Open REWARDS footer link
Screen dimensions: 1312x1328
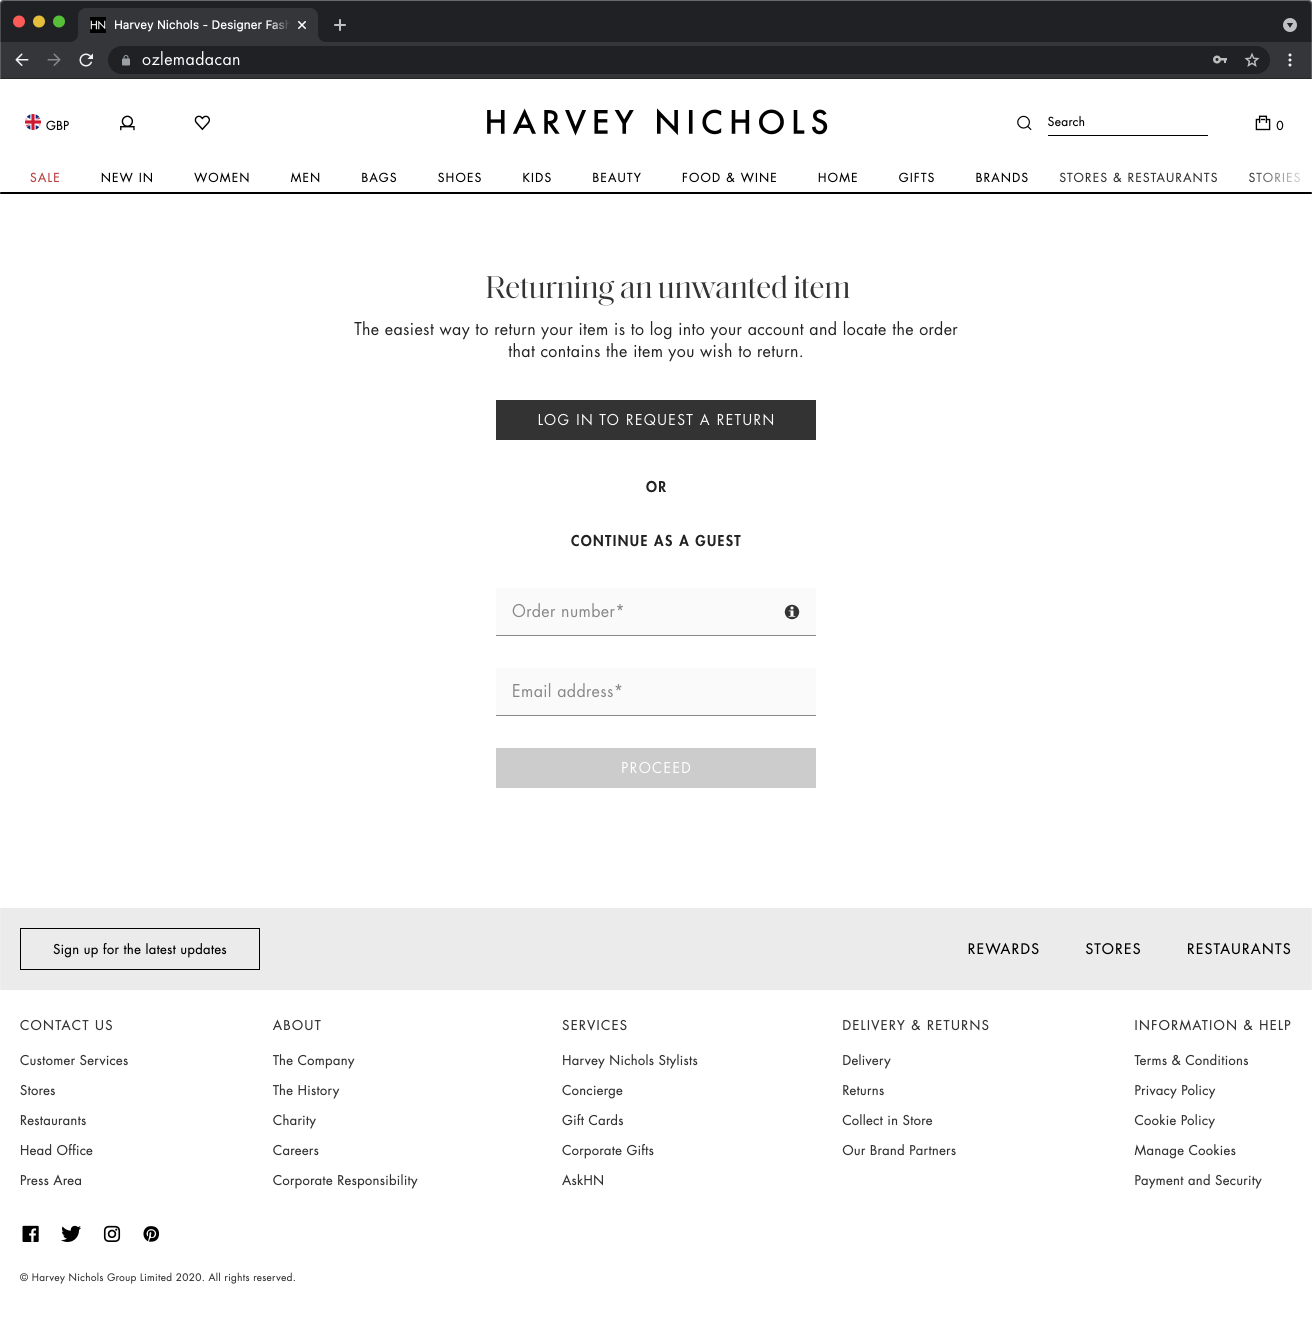click(1003, 949)
